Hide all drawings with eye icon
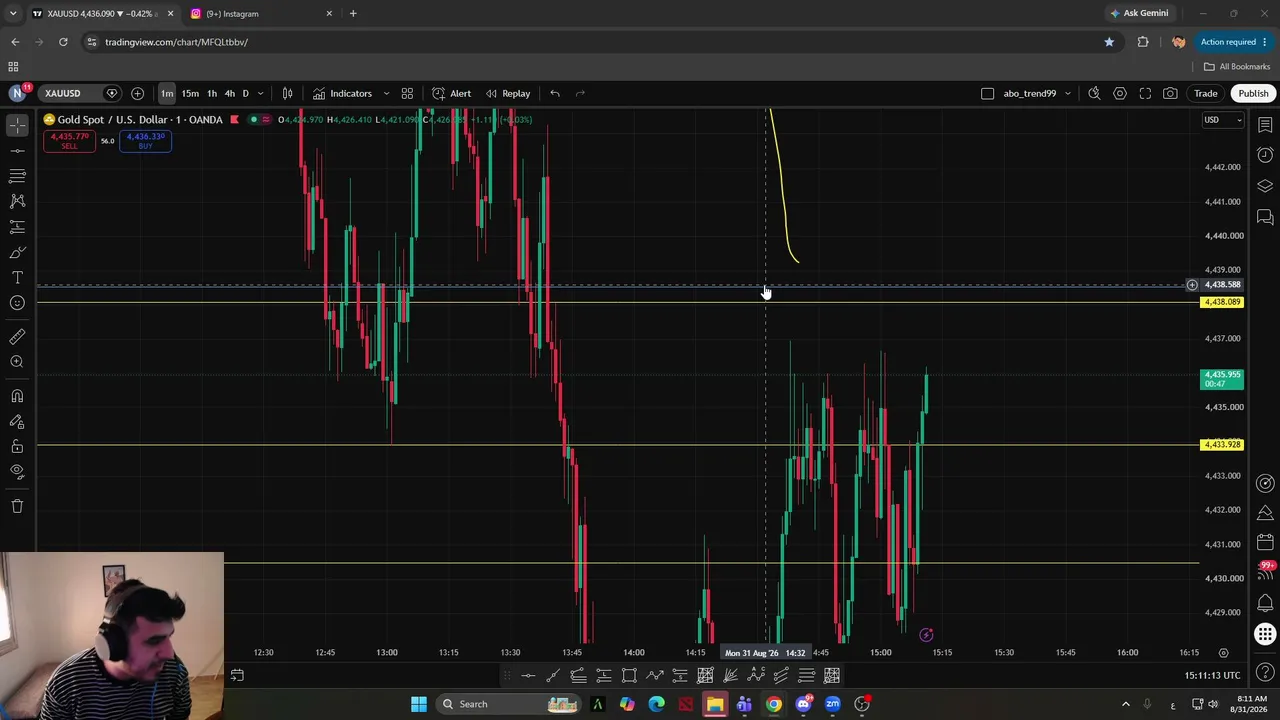Image resolution: width=1280 pixels, height=720 pixels. pos(17,471)
